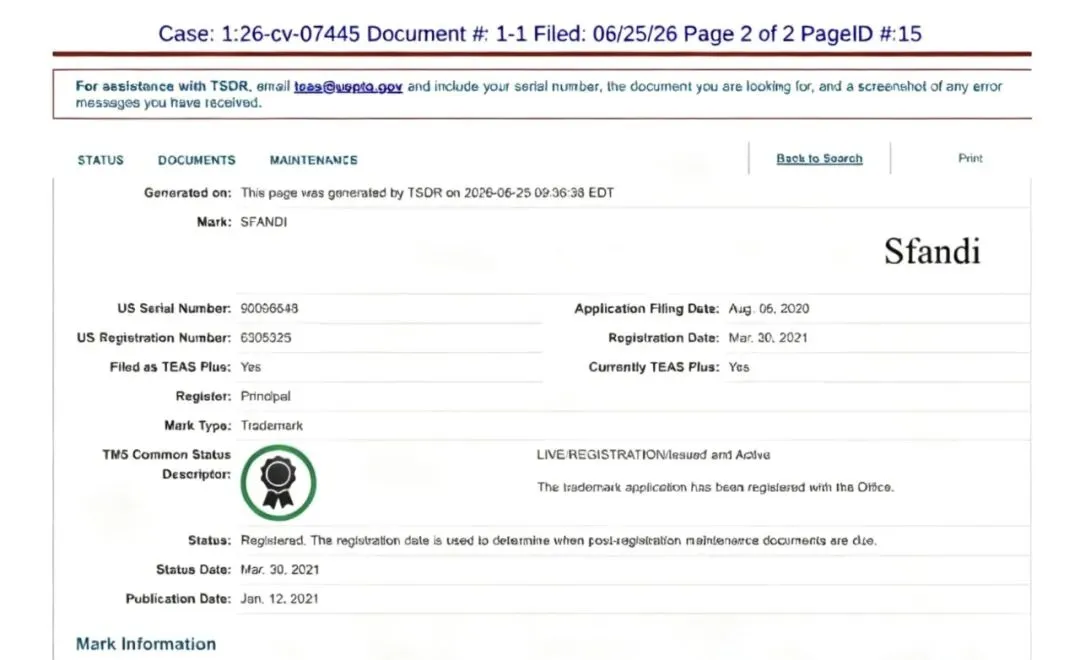The width and height of the screenshot is (1080, 660).
Task: Click the Status Date value Mar. 30, 2021
Action: point(279,570)
